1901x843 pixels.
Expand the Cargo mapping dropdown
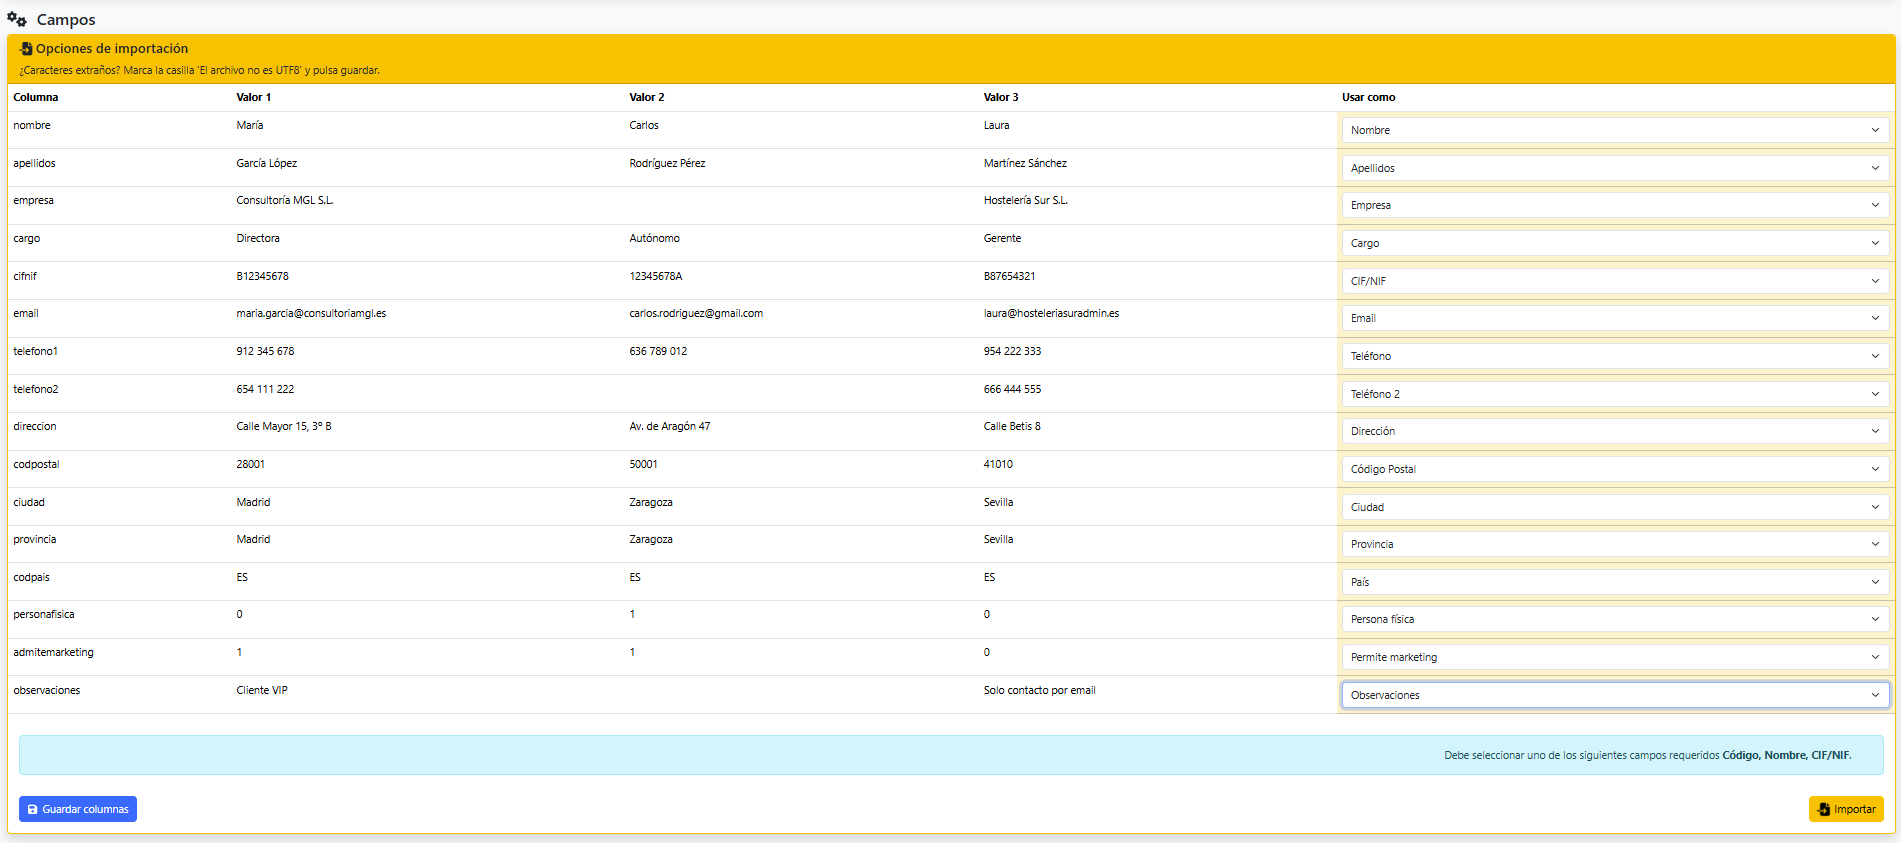tap(1615, 243)
